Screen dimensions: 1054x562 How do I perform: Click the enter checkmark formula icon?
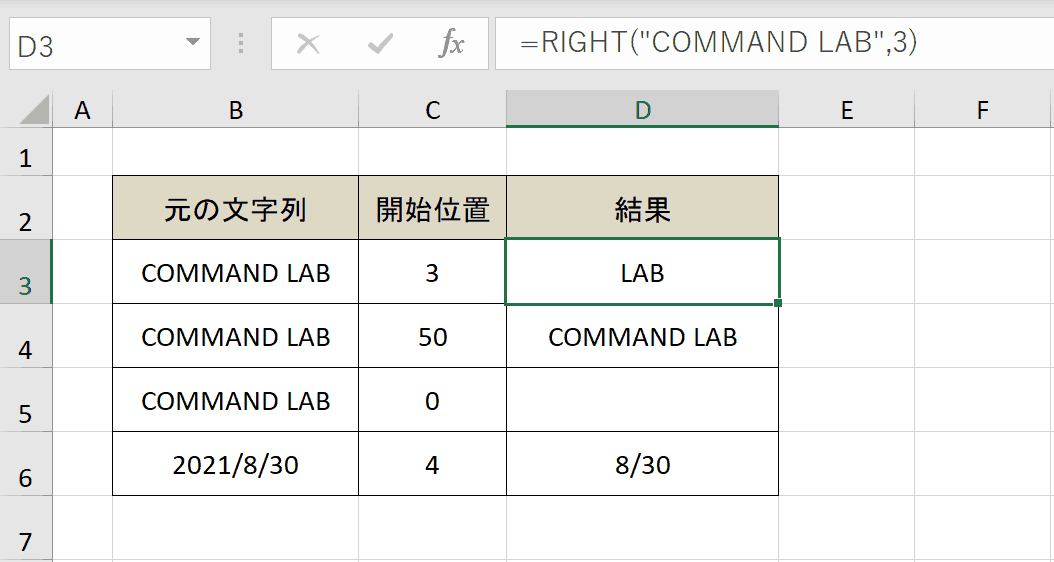[380, 44]
